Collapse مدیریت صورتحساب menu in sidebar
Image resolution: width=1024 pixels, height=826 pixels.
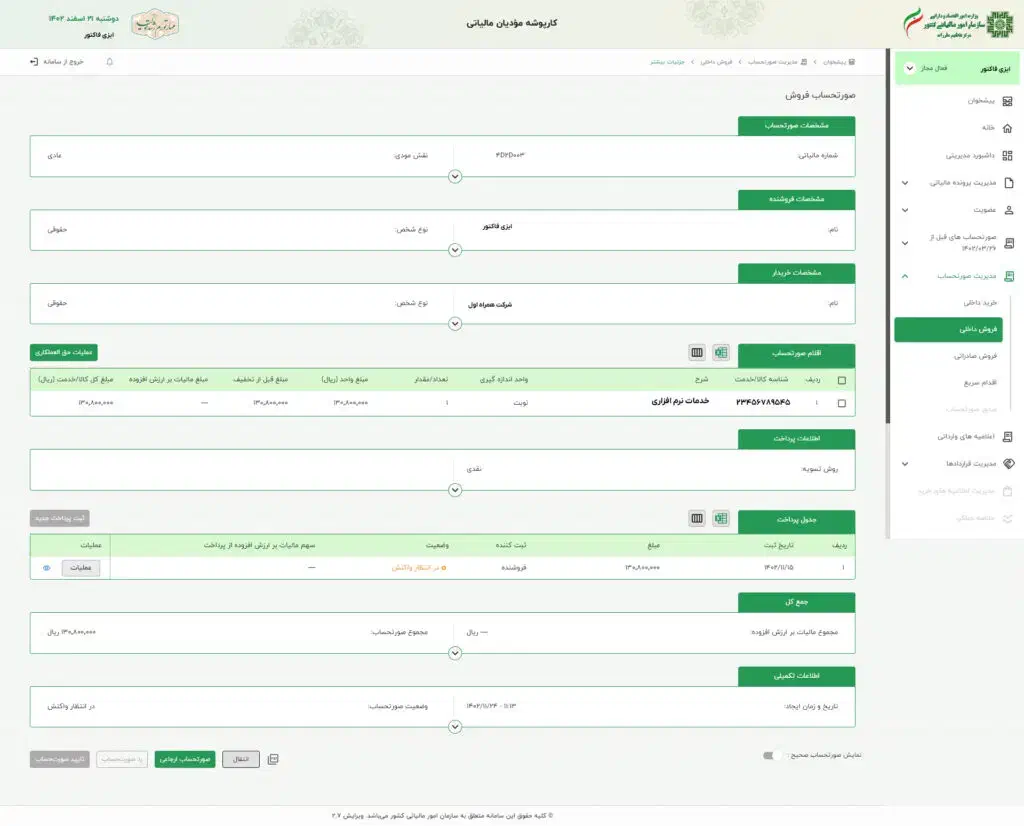(905, 275)
